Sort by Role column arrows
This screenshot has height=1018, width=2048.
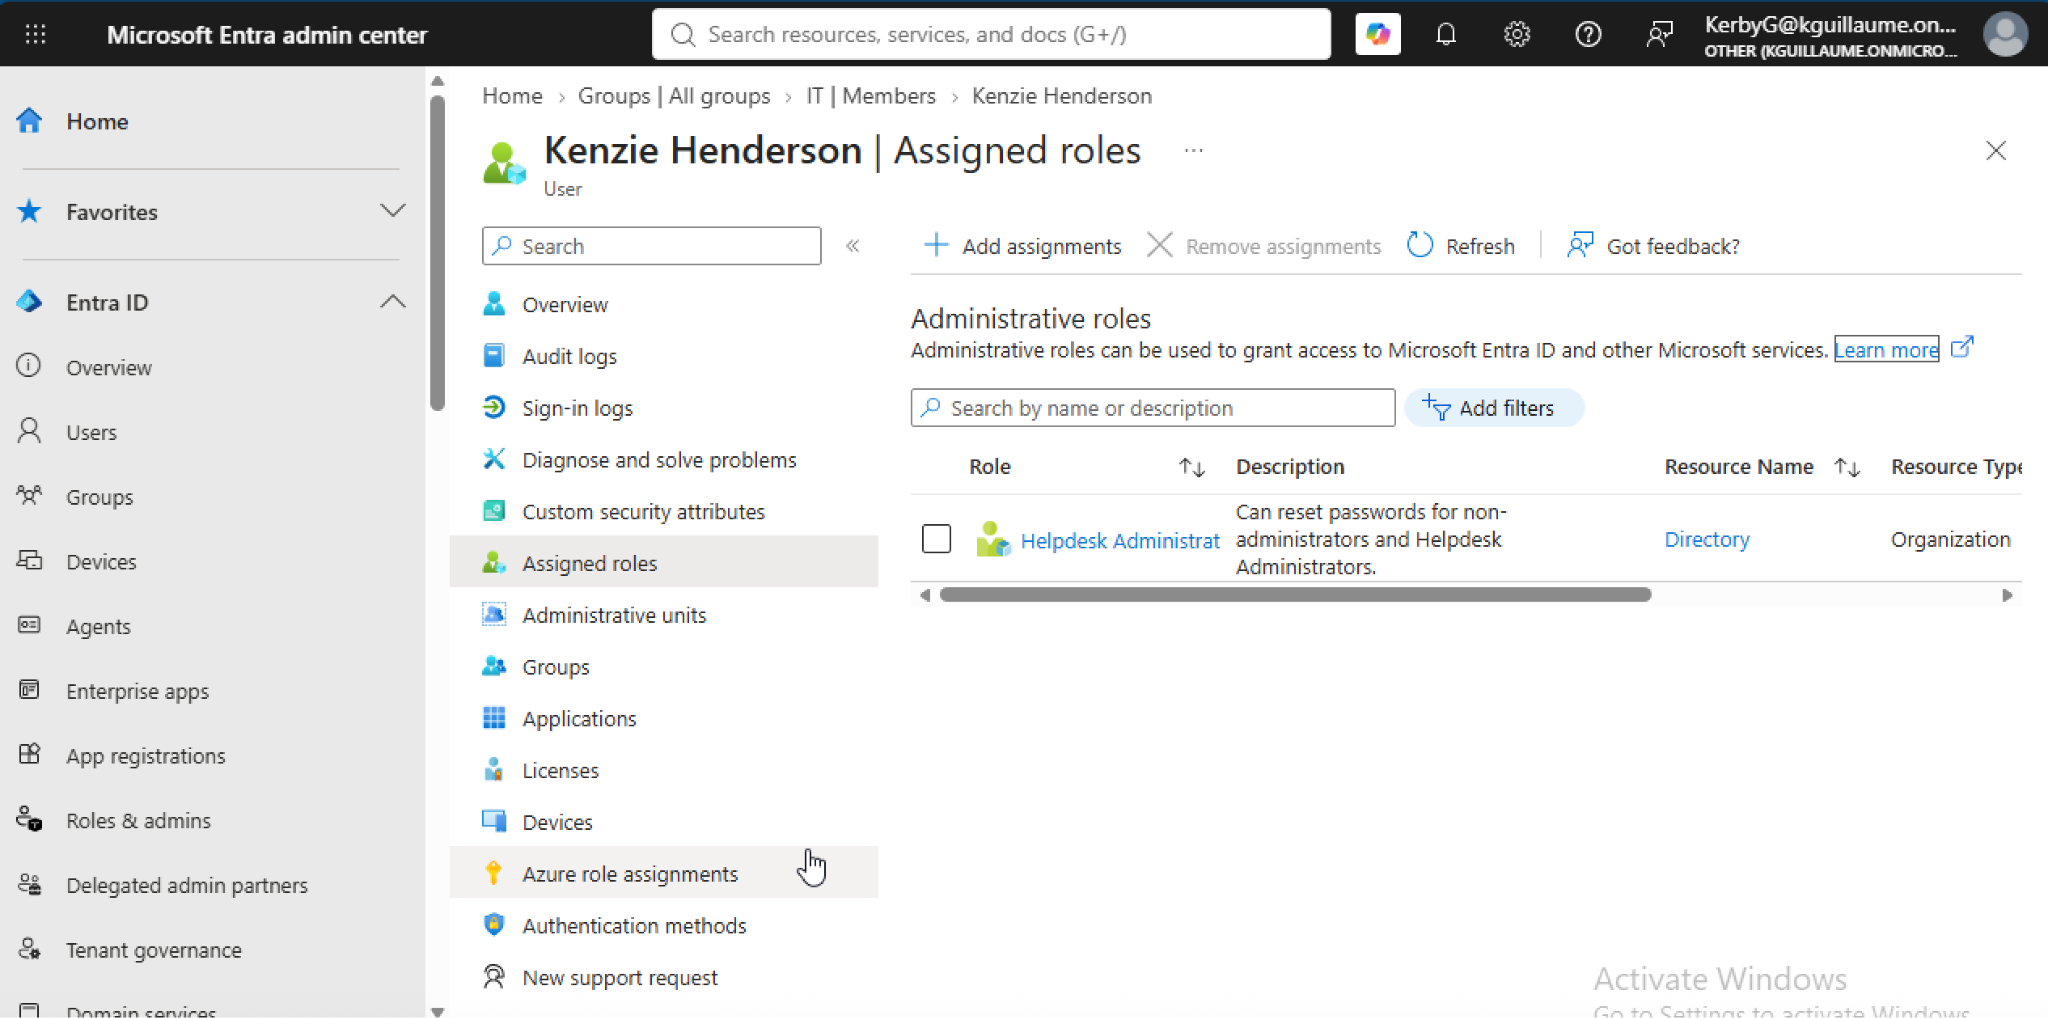pyautogui.click(x=1191, y=467)
